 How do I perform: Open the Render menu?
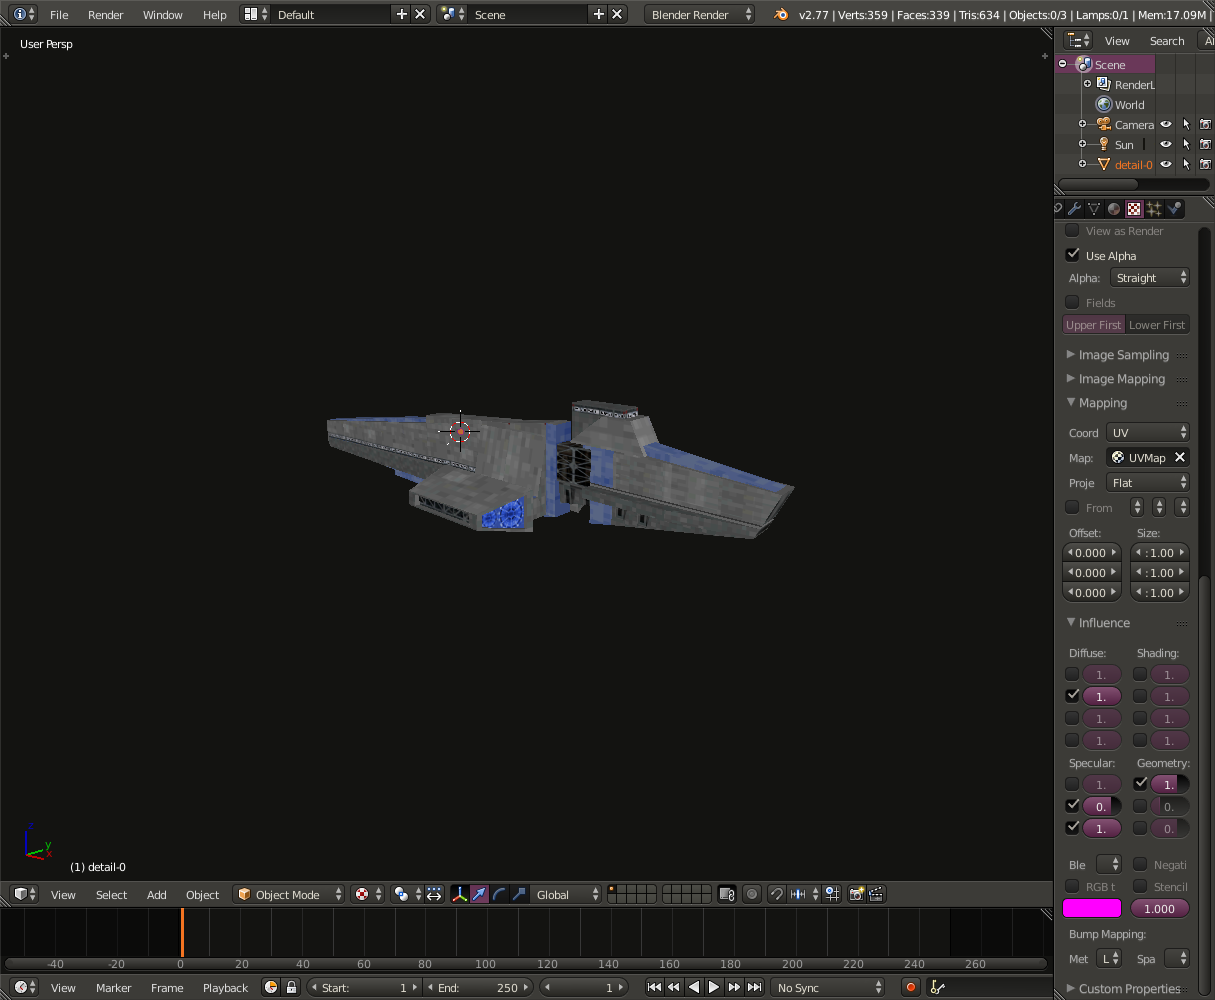point(105,15)
